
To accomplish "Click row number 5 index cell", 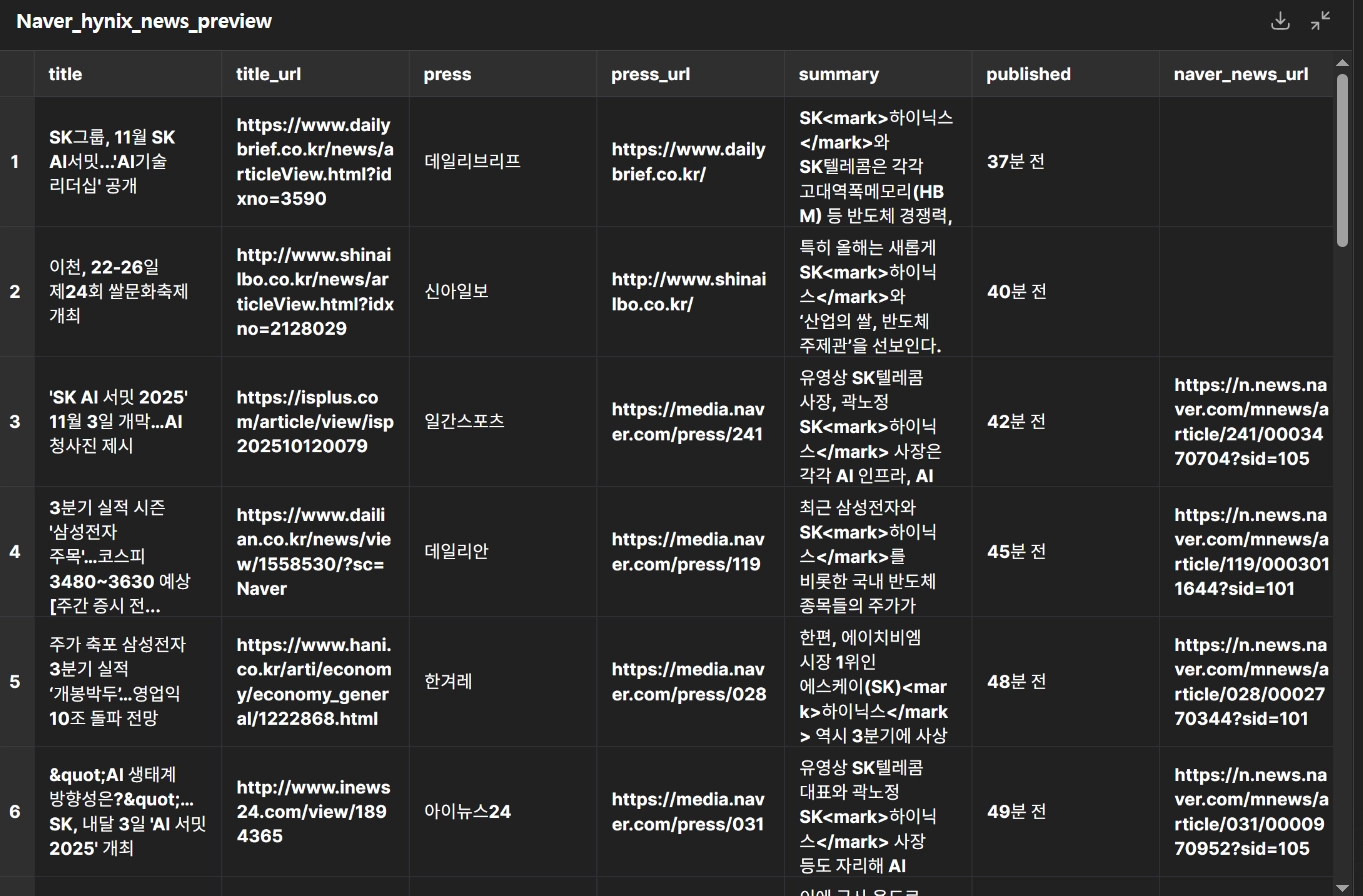I will click(x=15, y=682).
